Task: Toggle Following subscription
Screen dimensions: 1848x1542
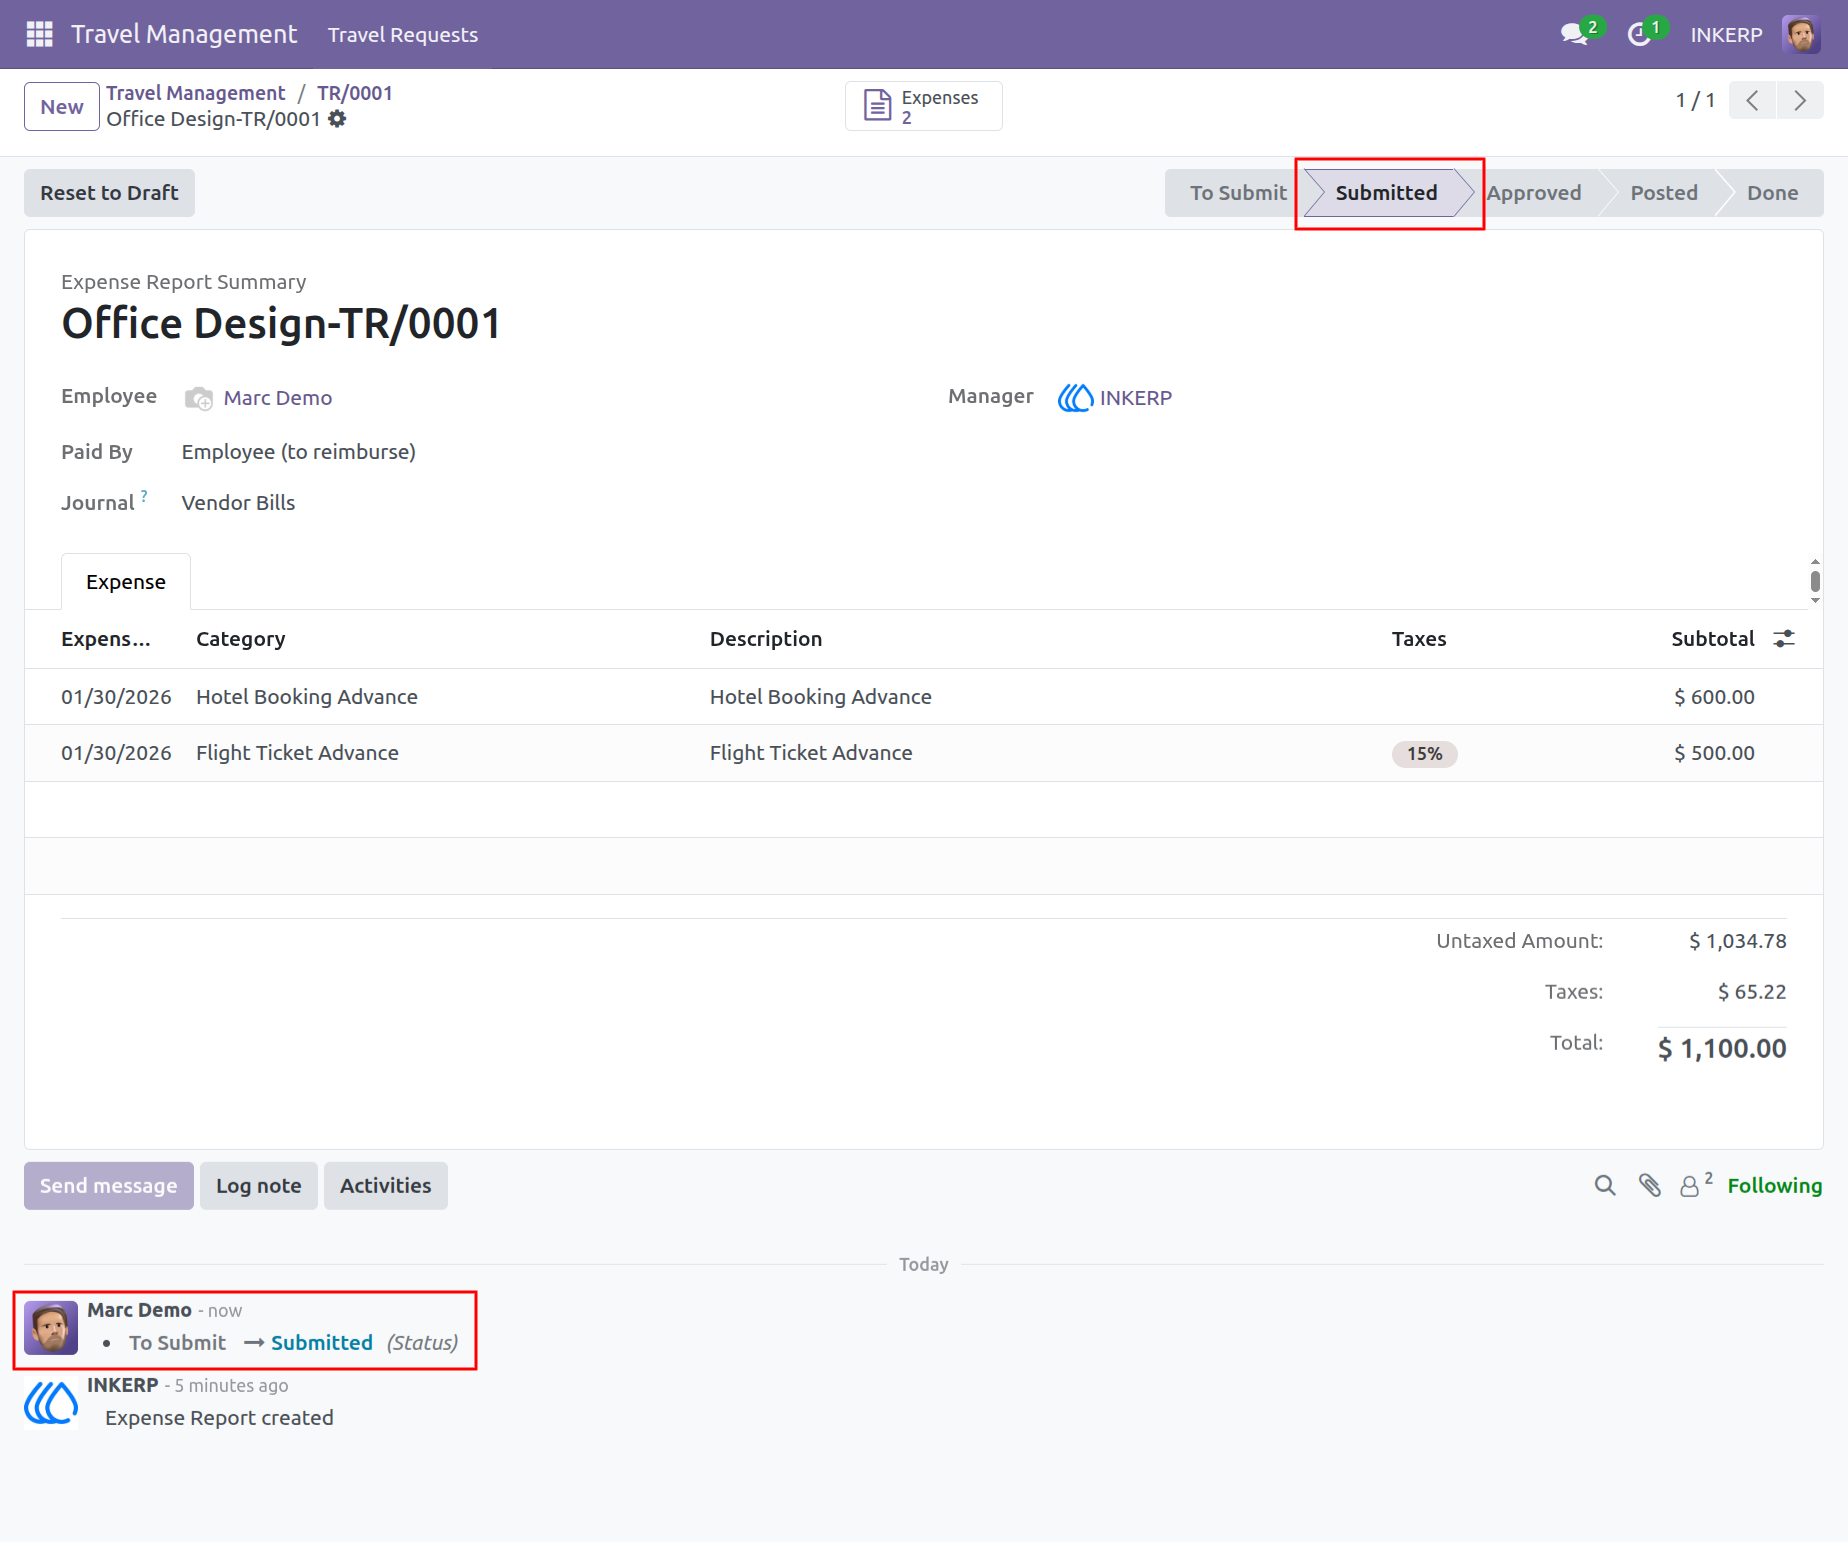Action: pos(1774,1186)
